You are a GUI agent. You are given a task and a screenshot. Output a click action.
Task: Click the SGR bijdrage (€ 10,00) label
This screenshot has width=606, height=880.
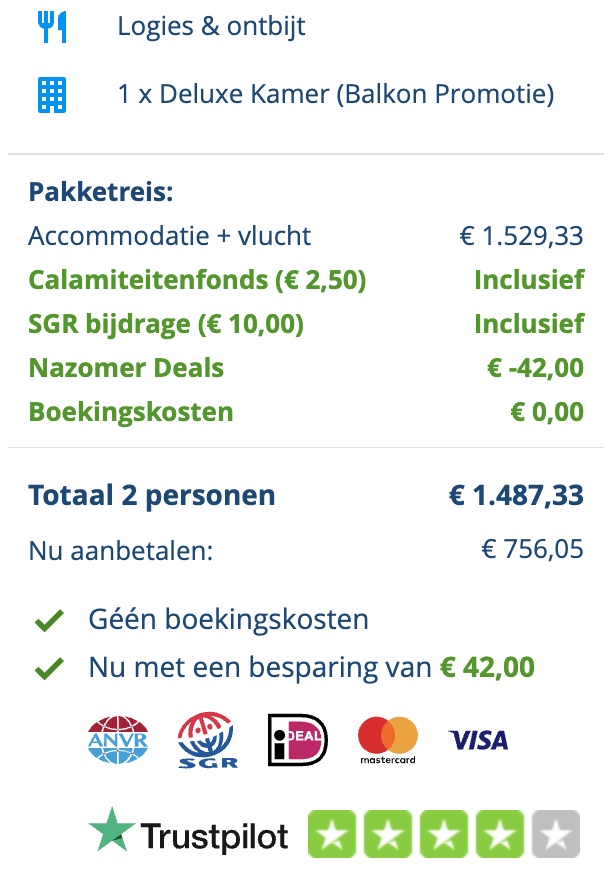pos(166,324)
